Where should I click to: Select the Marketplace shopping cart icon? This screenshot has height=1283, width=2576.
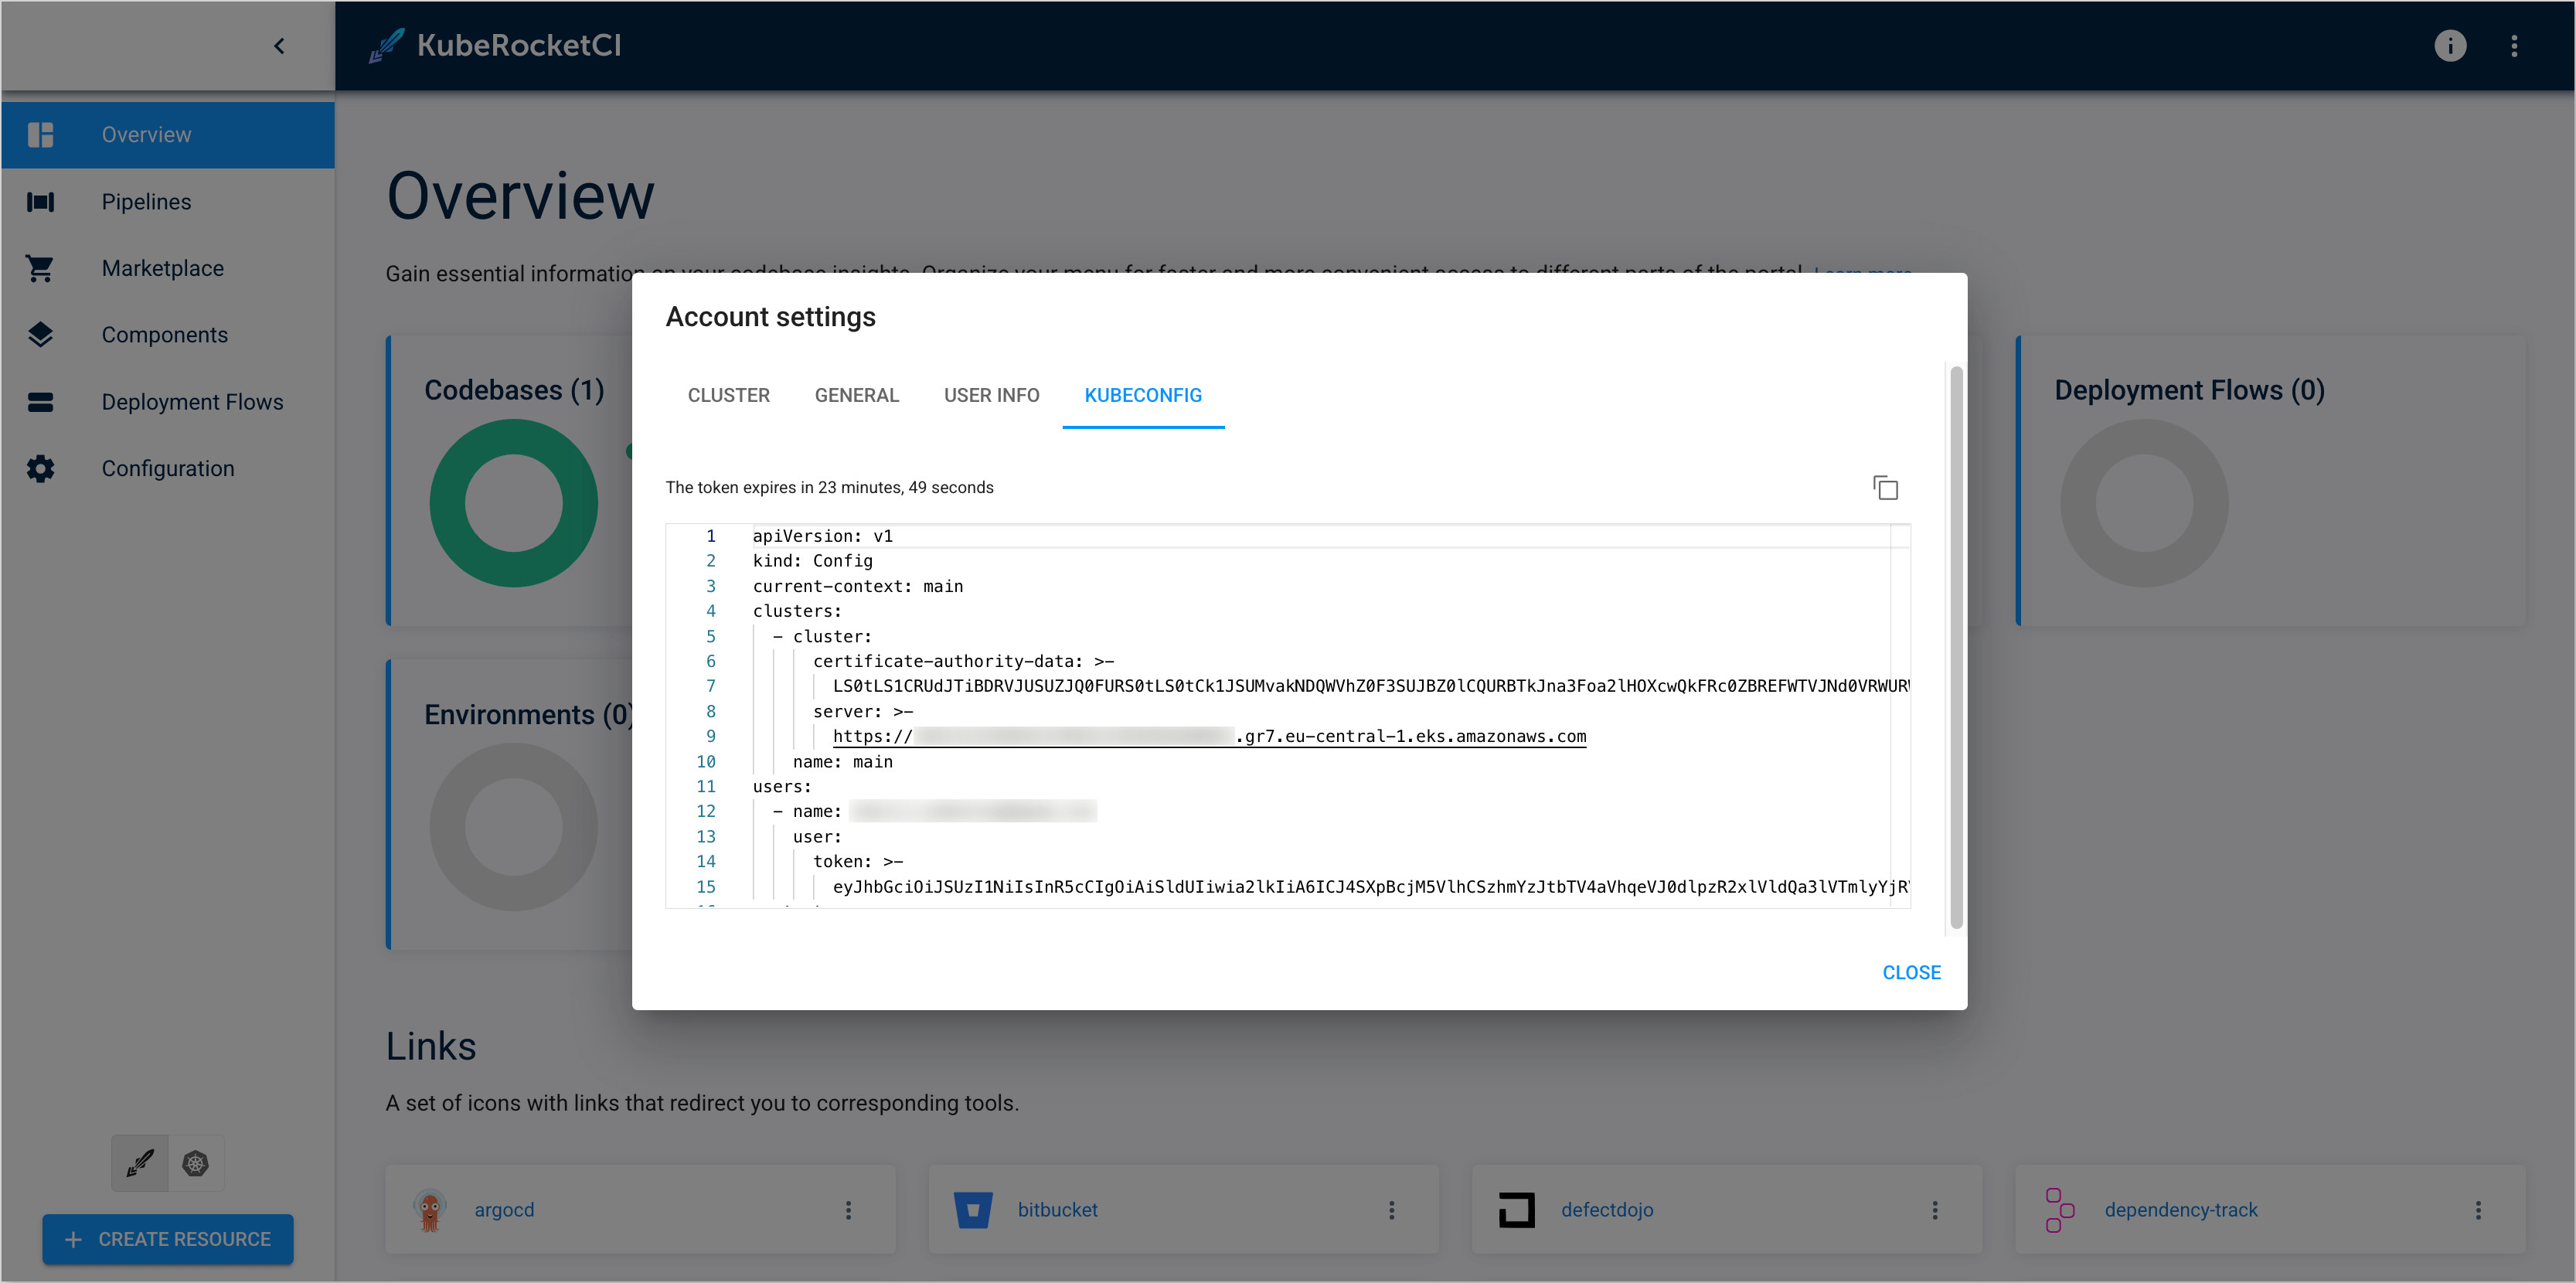[40, 268]
